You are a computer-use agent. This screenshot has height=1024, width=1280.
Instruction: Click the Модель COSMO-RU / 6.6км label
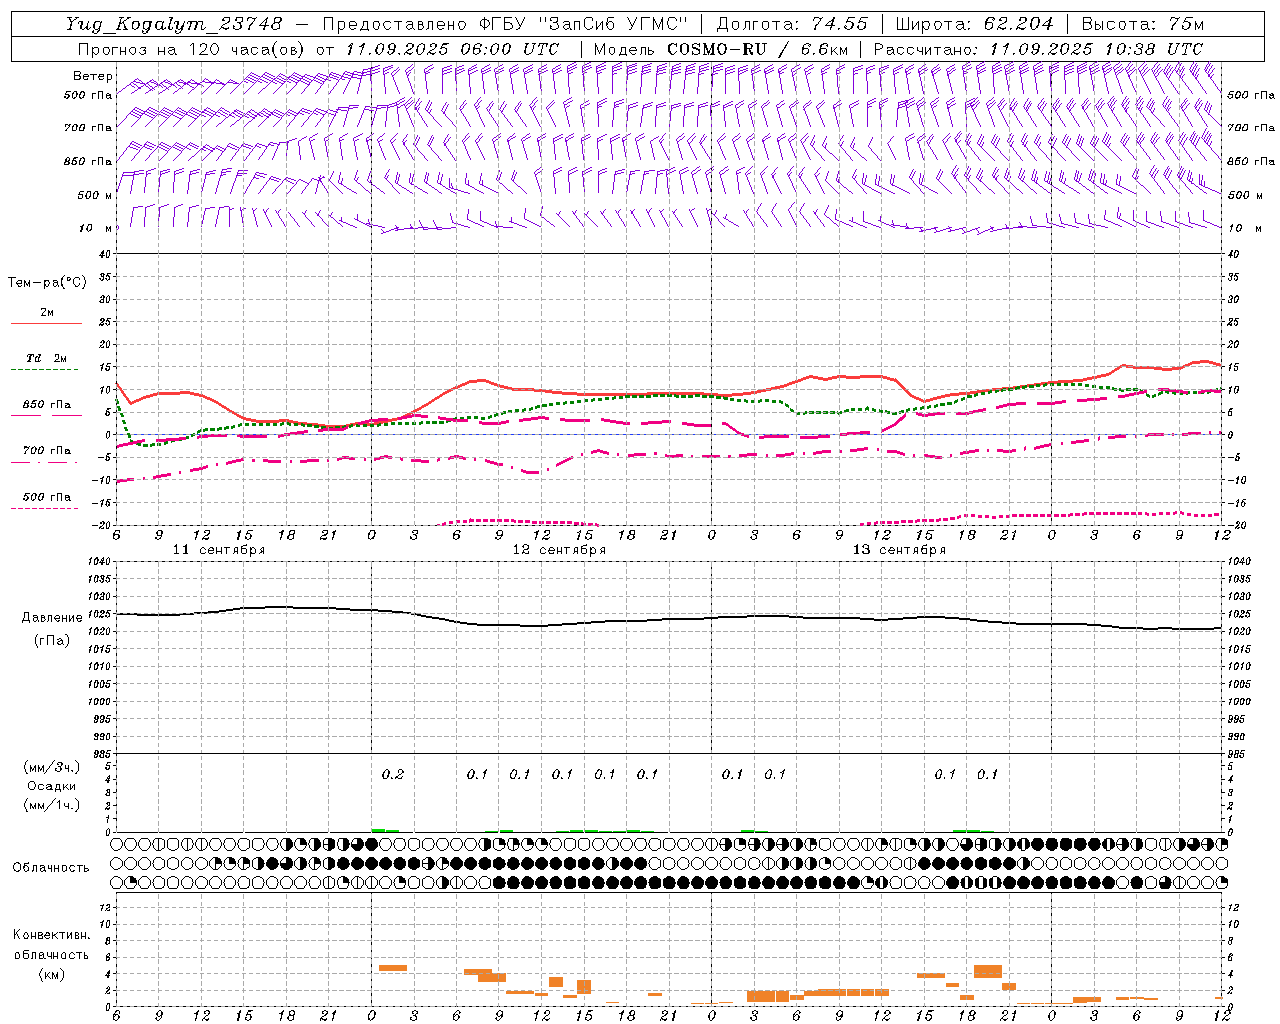[721, 49]
